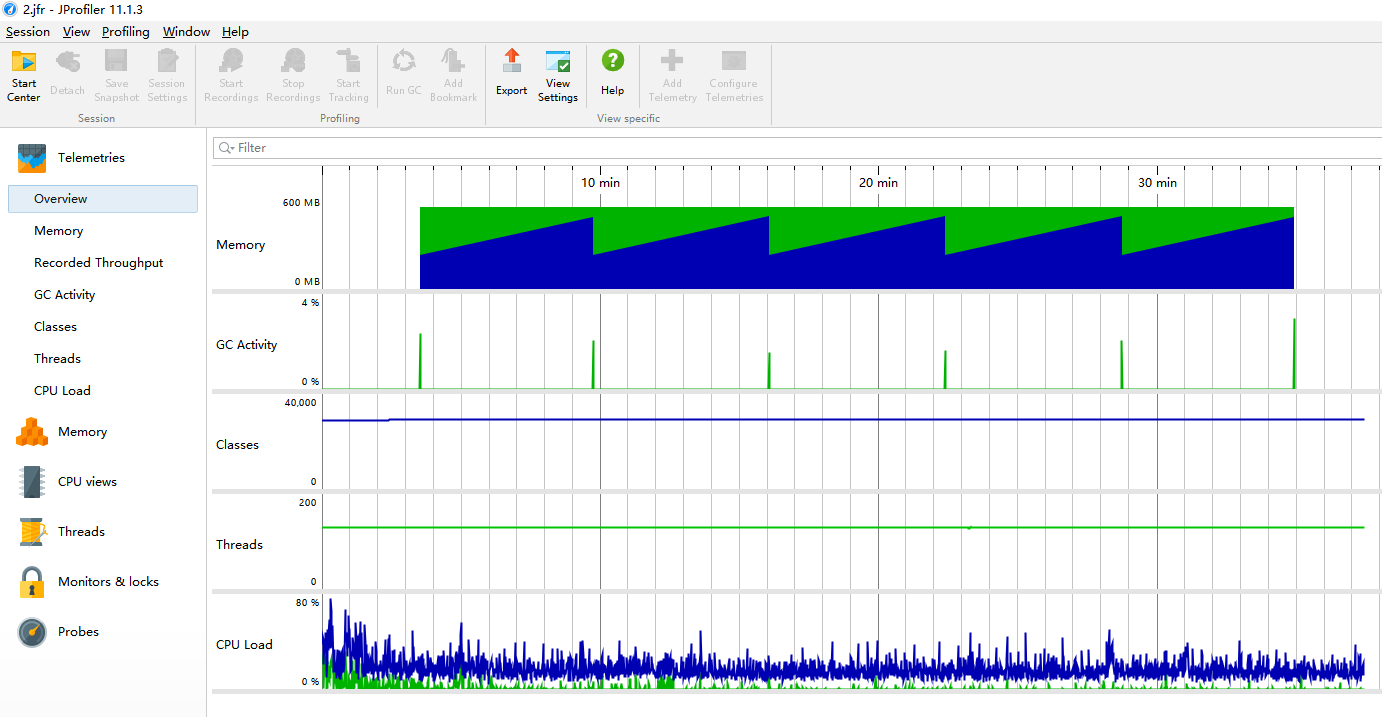Select GC Activity in the sidebar list
1382x717 pixels.
point(64,295)
